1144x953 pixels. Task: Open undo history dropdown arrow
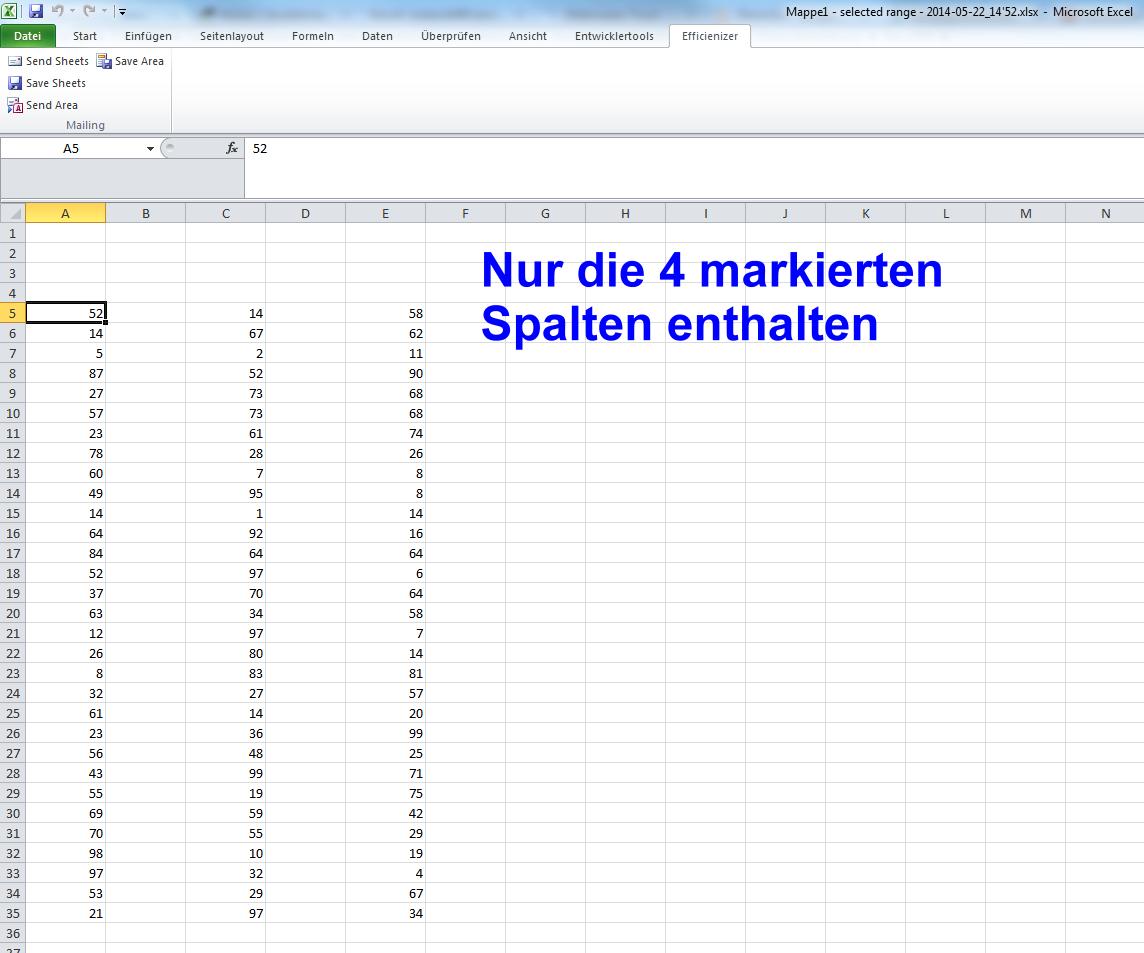pos(72,11)
